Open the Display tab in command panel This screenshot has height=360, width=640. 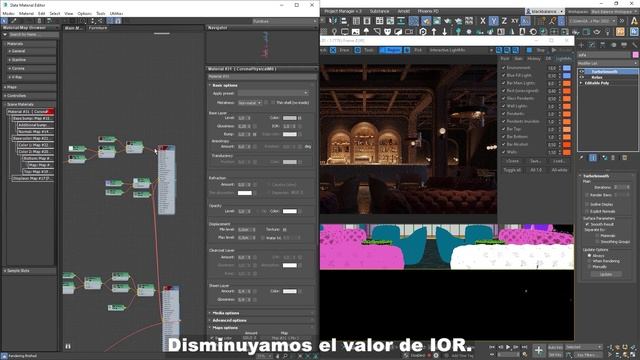pos(624,44)
